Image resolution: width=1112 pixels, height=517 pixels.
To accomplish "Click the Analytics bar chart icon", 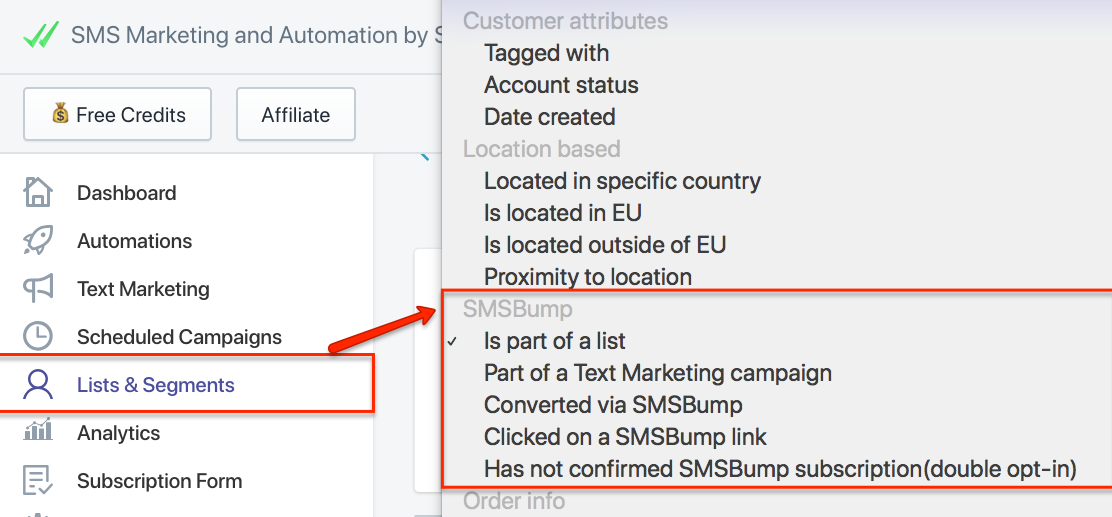I will pos(38,430).
